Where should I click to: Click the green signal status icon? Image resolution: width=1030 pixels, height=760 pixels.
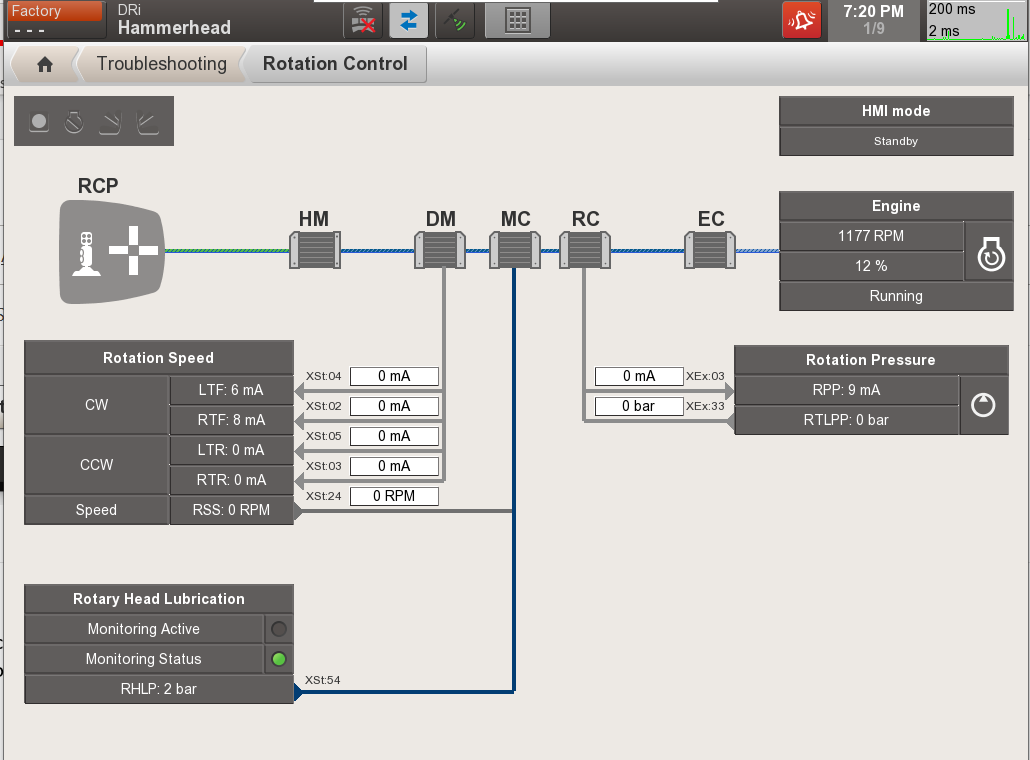coord(455,20)
